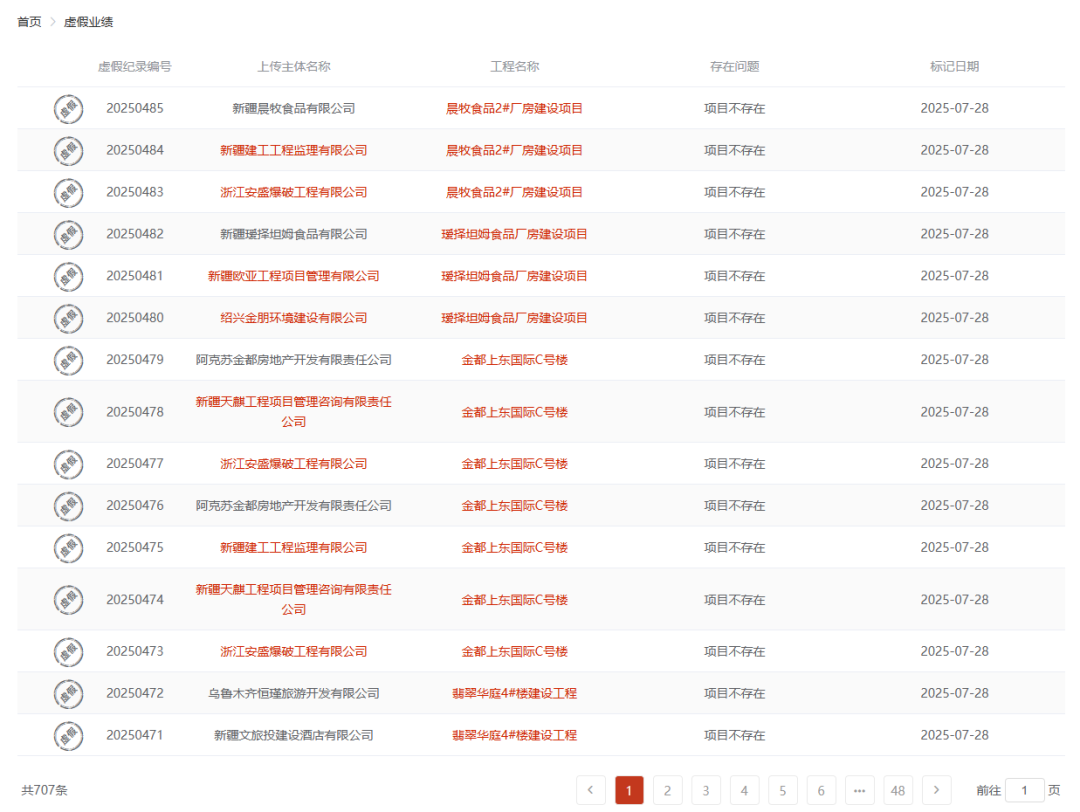Click 虚假业绩 breadcrumb item
Viewport: 1080px width, 812px height.
click(88, 22)
